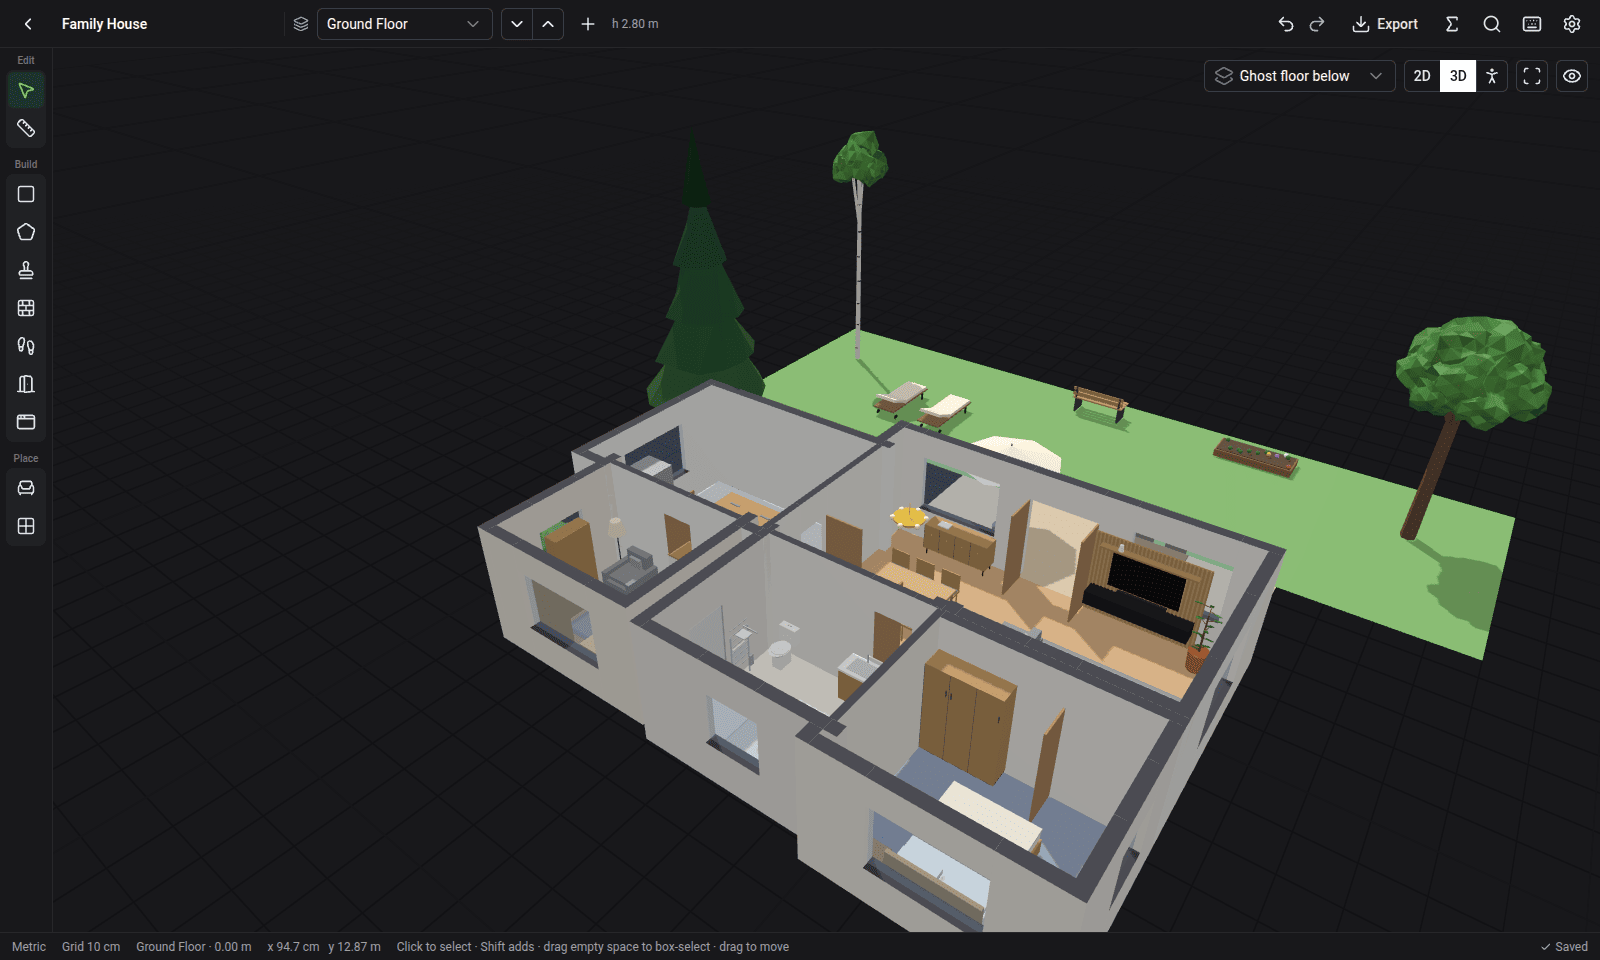
Task: Go back with the left chevron
Action: pos(28,24)
